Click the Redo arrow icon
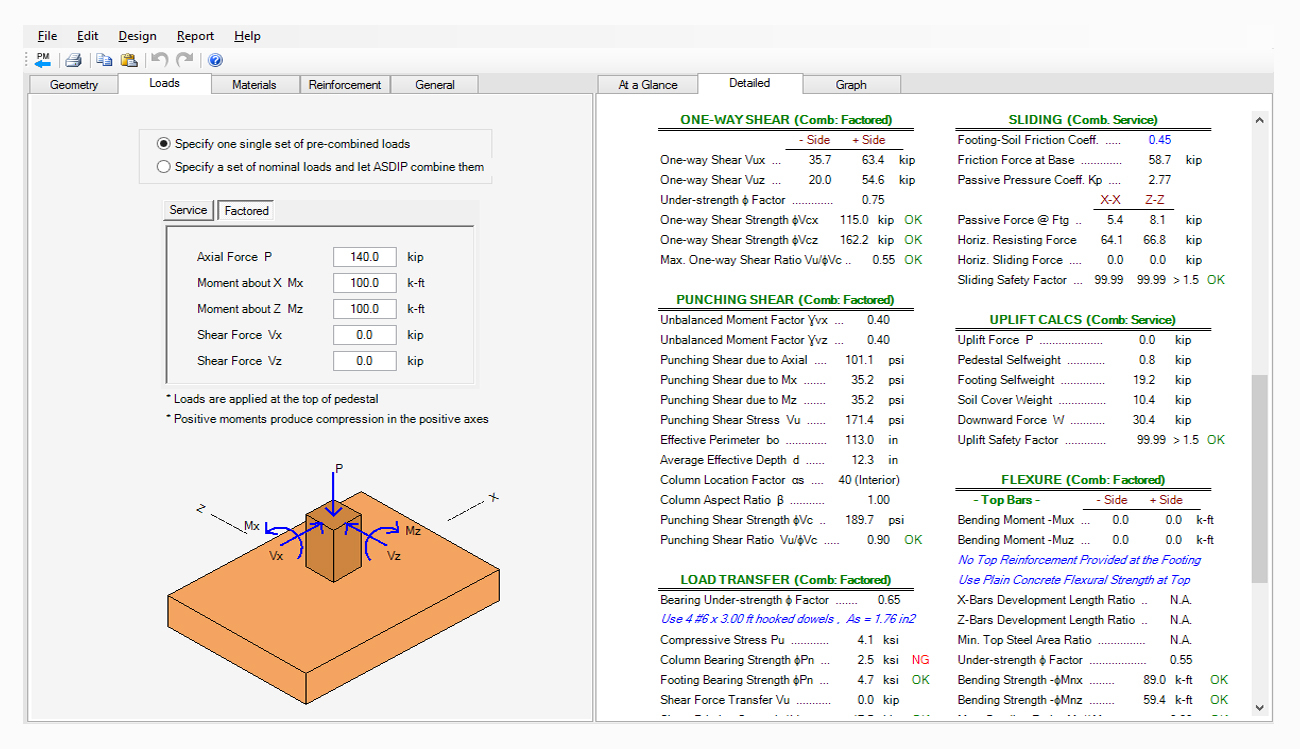The height and width of the screenshot is (749, 1300). 185,60
